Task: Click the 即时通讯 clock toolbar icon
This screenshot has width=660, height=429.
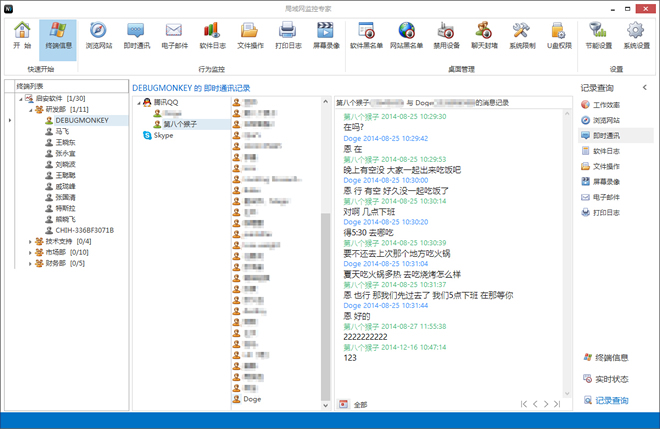Action: [138, 35]
